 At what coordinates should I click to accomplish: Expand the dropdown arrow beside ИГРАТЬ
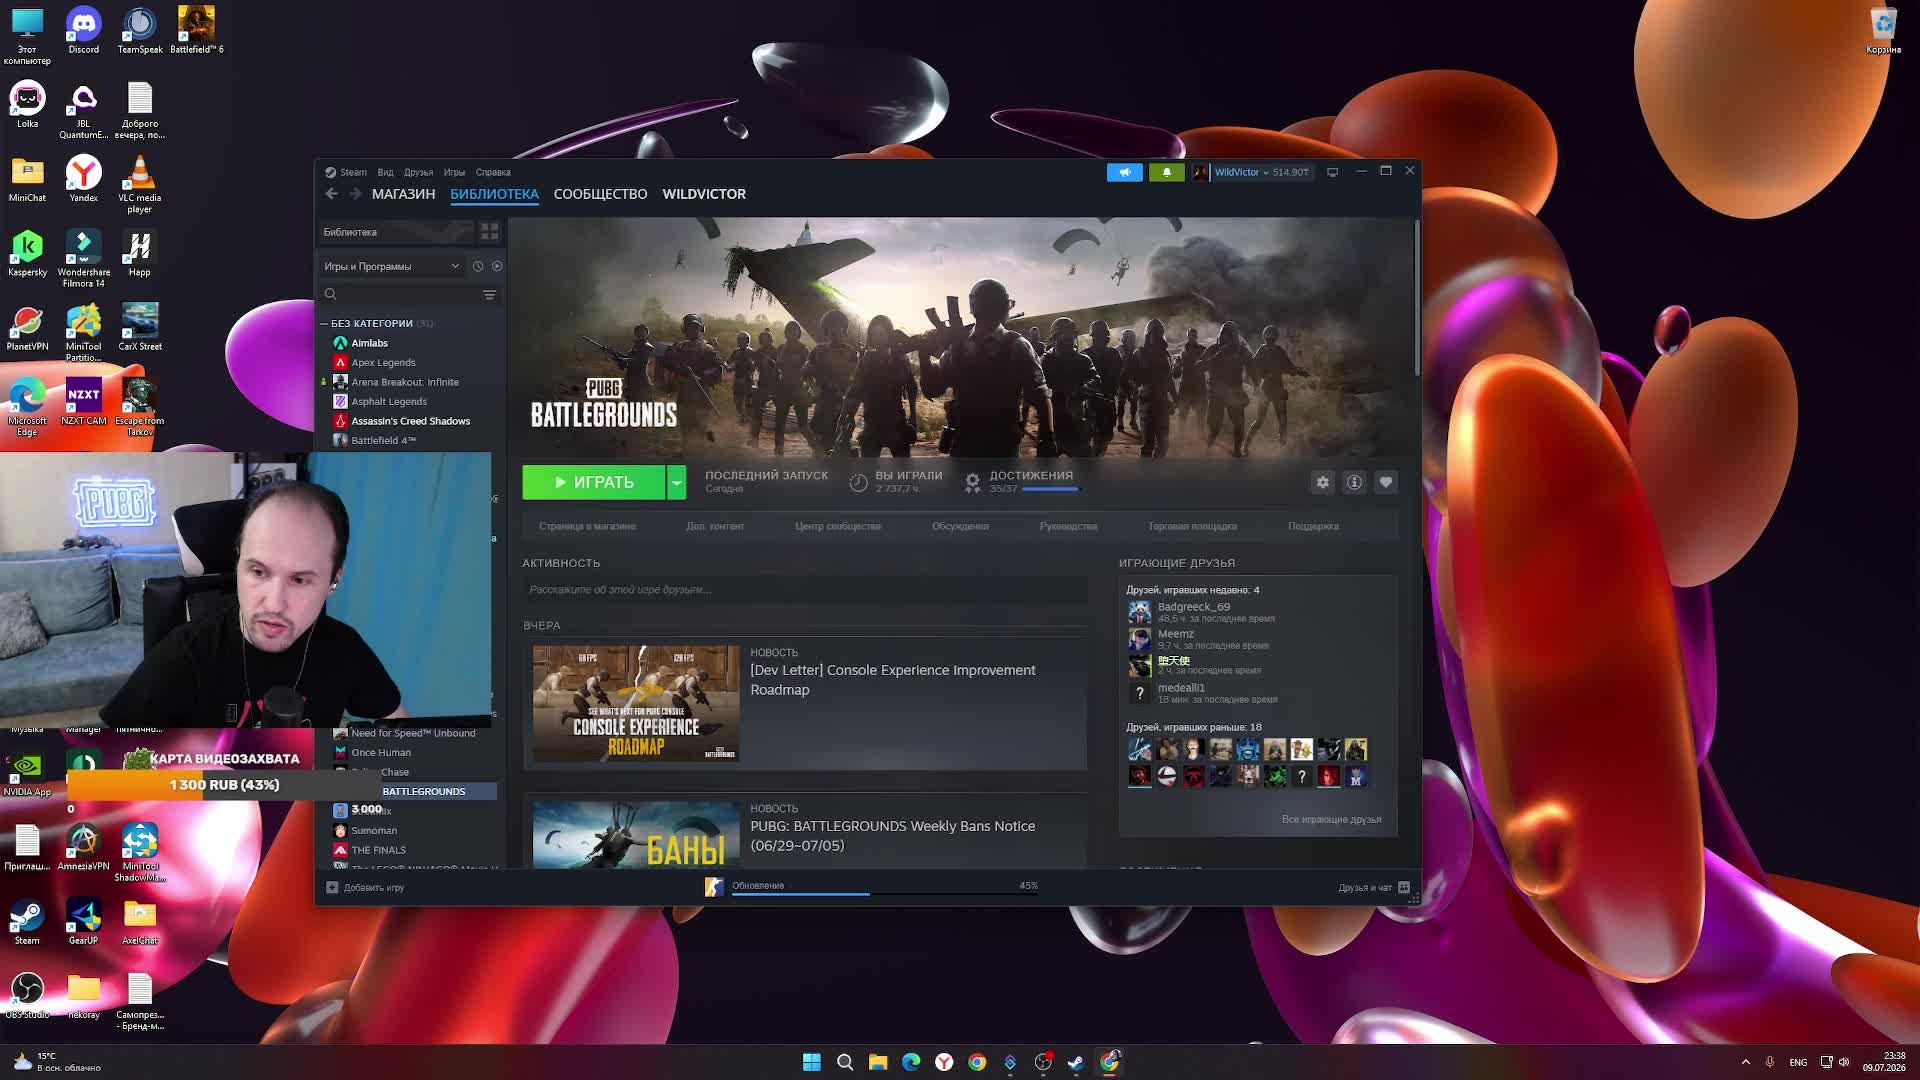(677, 482)
